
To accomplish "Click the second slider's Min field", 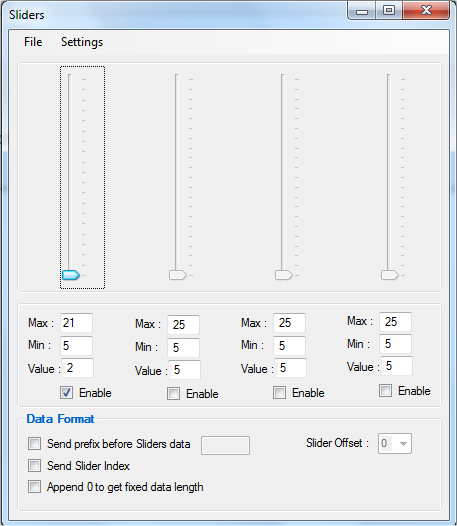I will pos(184,348).
